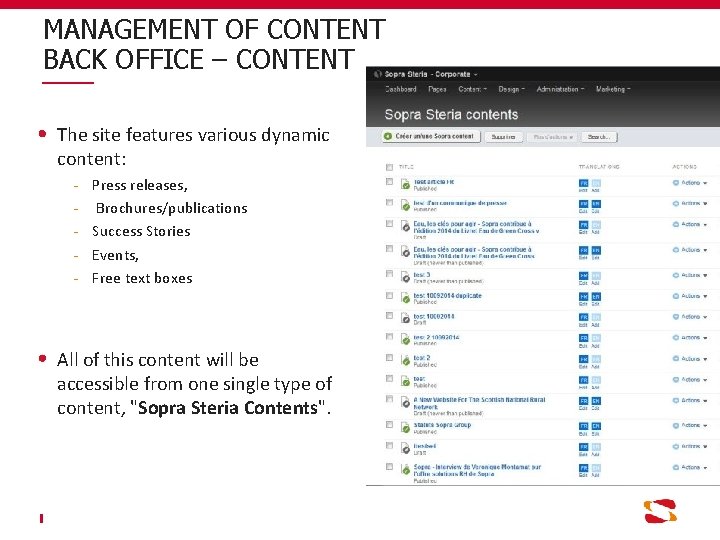The height and width of the screenshot is (540, 720).
Task: Click the draft status icon of 'test 3'
Action: (x=405, y=277)
